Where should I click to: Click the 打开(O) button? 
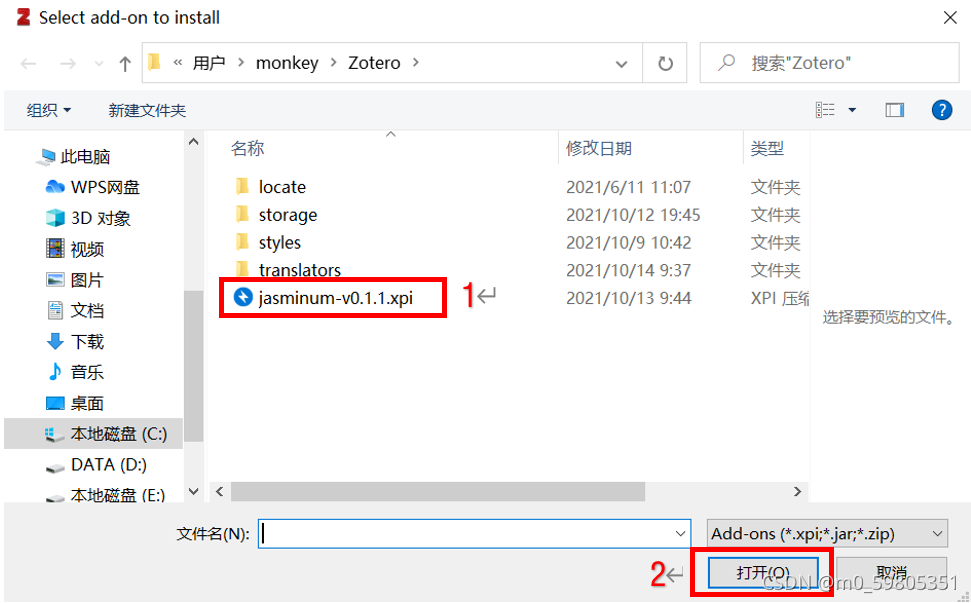point(763,573)
